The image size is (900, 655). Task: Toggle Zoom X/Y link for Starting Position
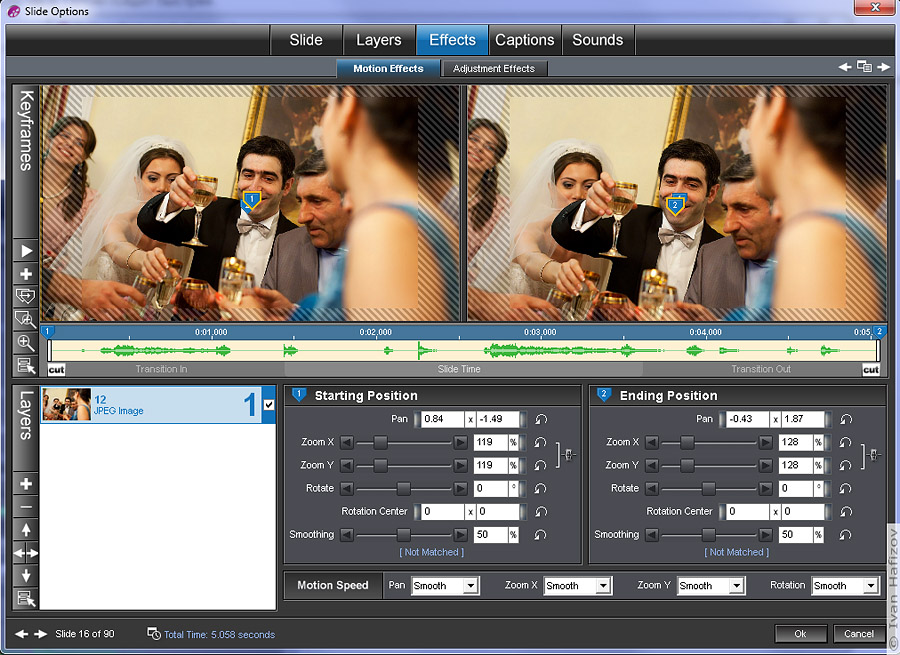(x=568, y=455)
